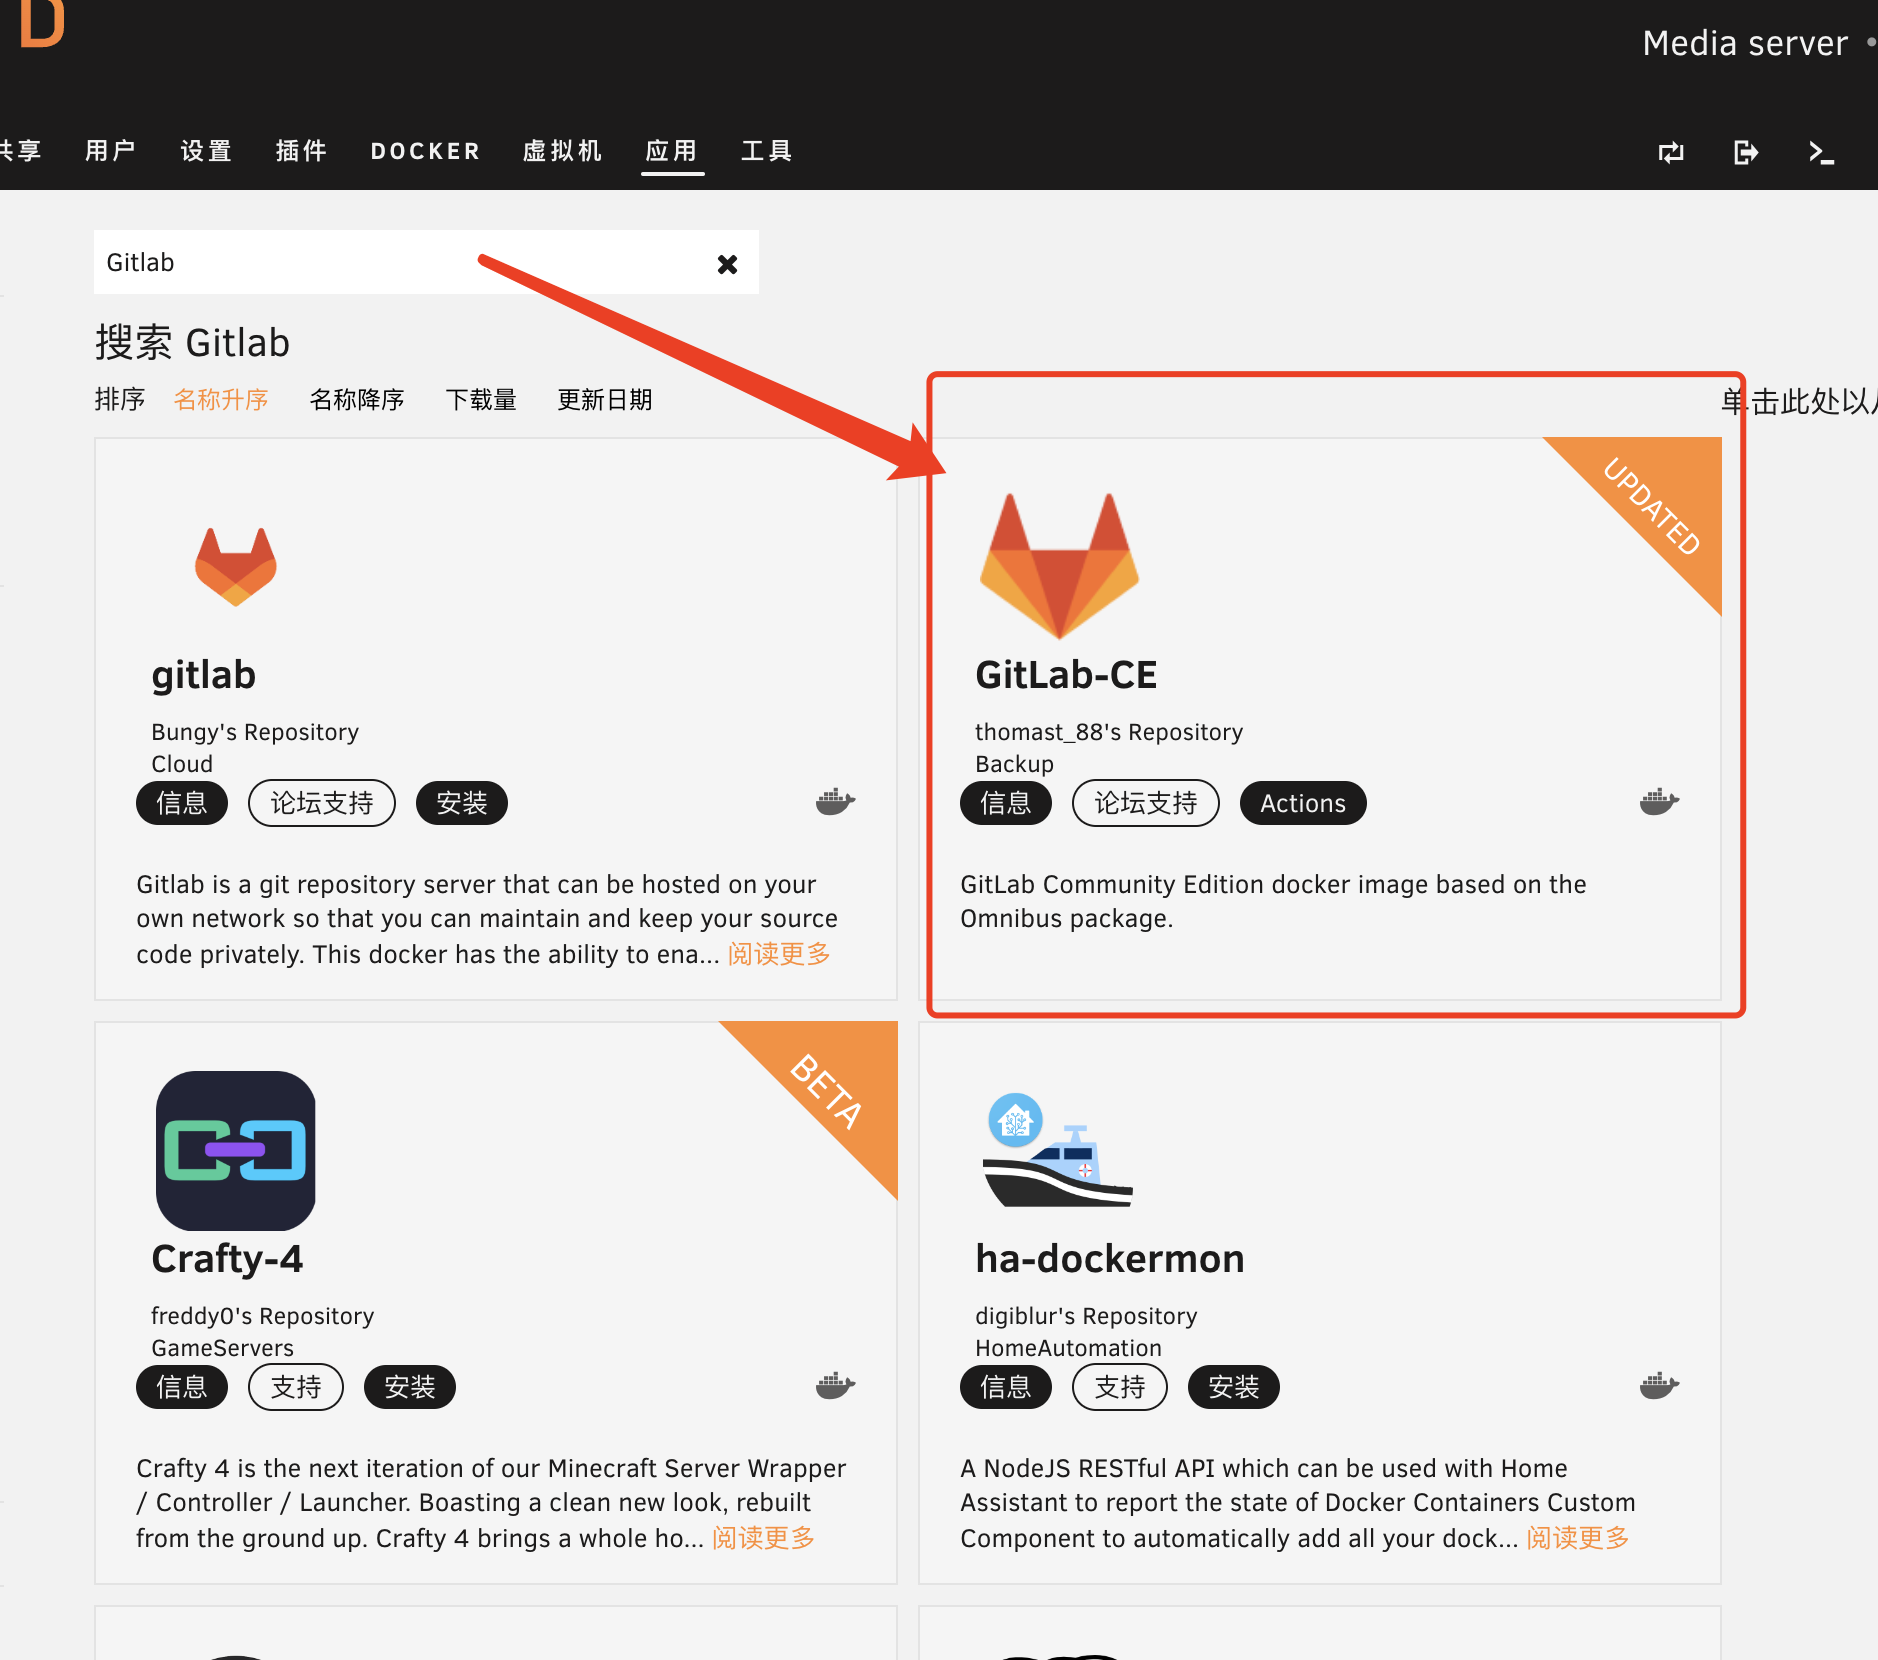
Task: Open the 工具 menu
Action: click(767, 151)
